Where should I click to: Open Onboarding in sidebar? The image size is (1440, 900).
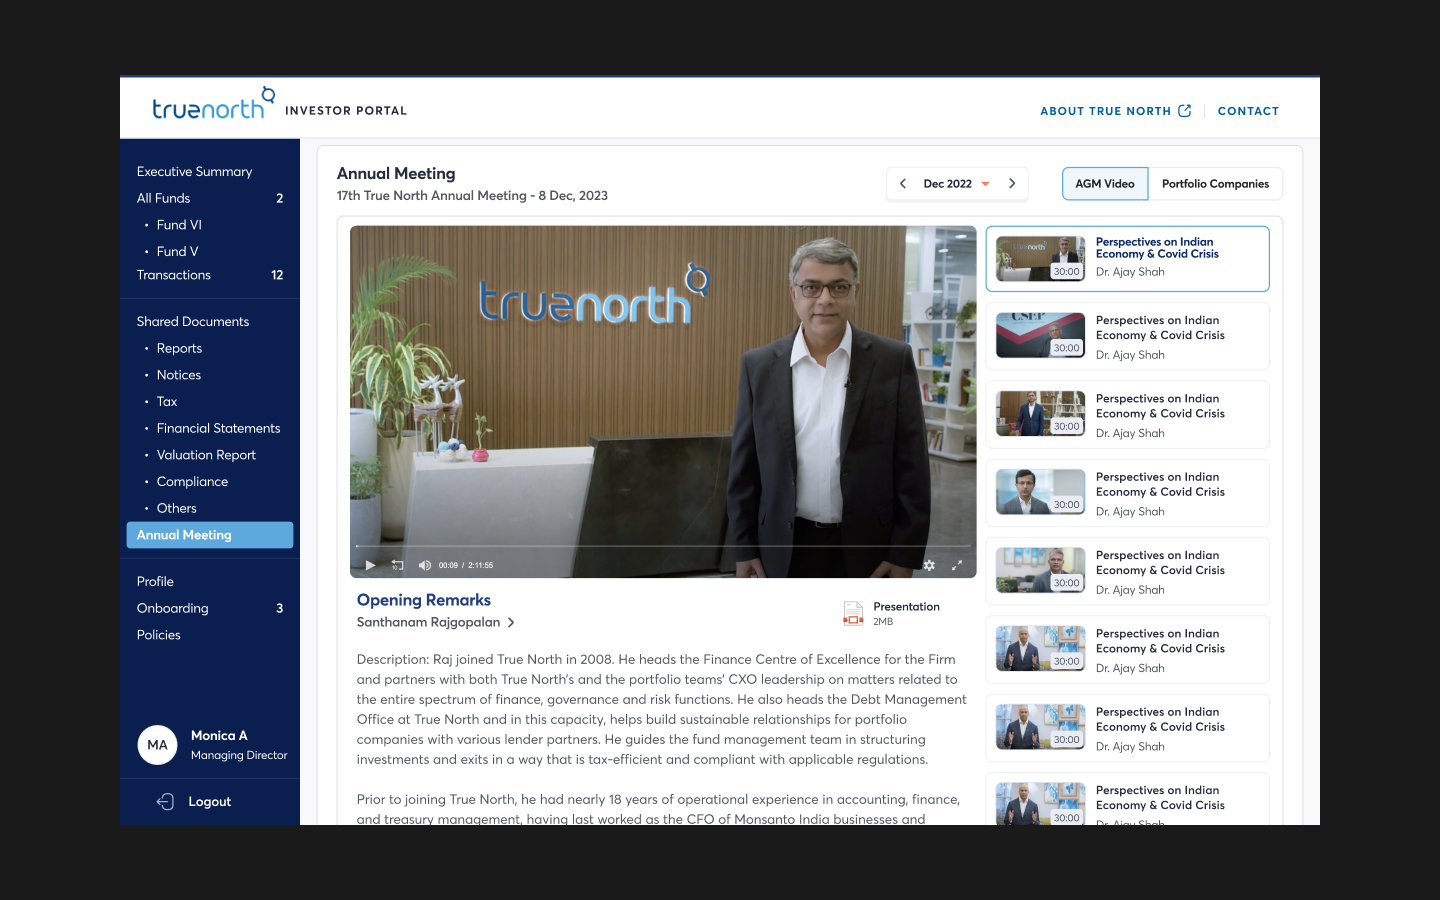(173, 608)
